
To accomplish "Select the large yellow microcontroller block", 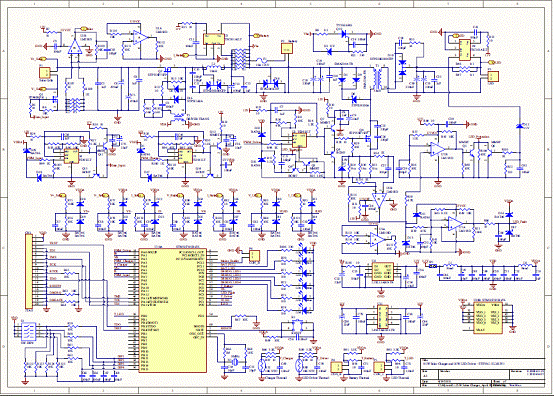I will (173, 310).
